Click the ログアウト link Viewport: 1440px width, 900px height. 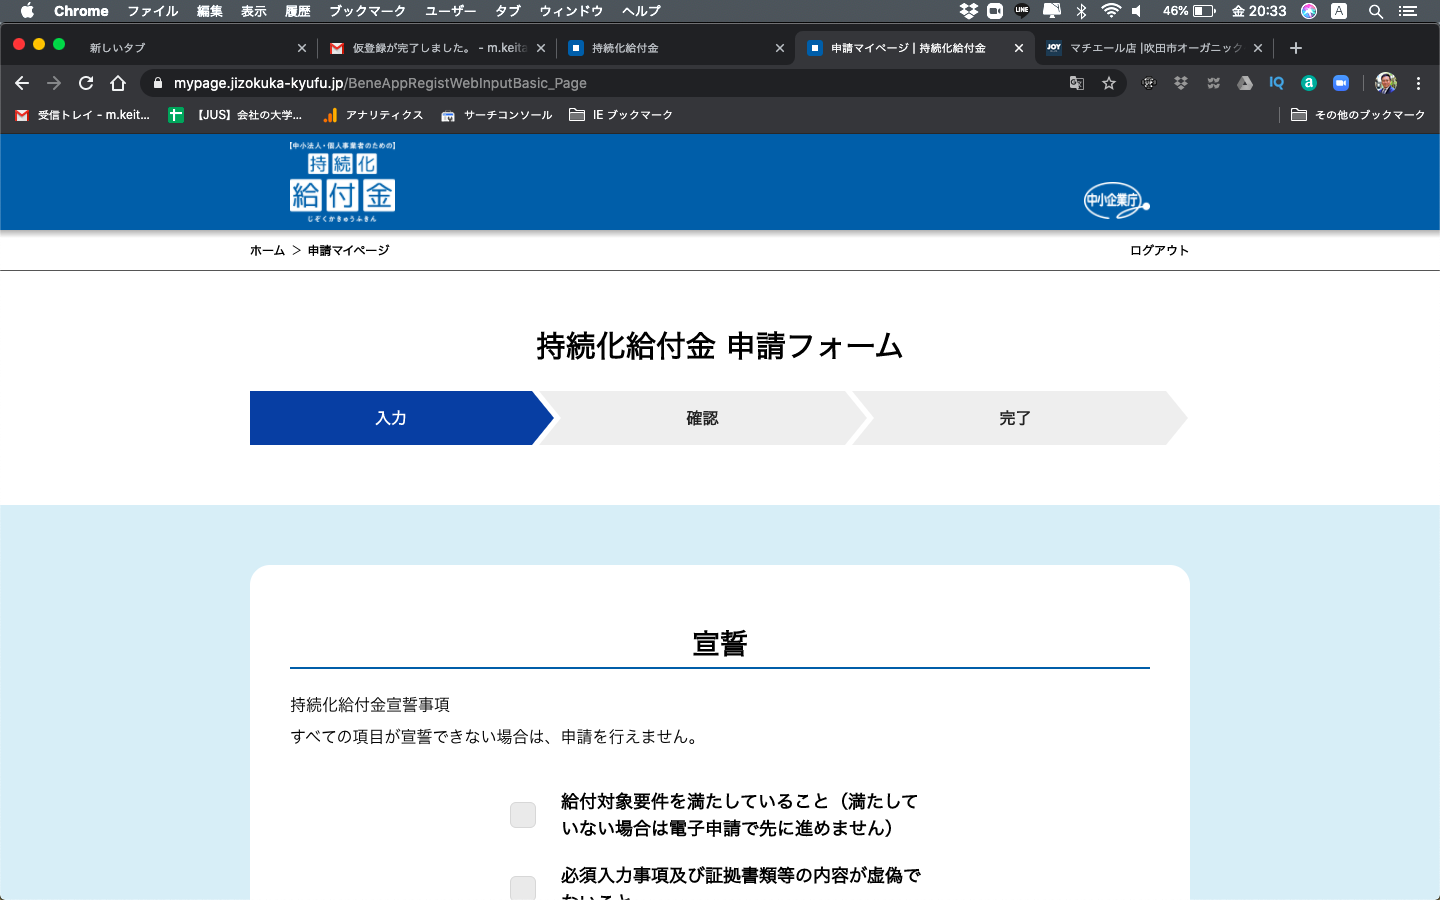point(1159,251)
